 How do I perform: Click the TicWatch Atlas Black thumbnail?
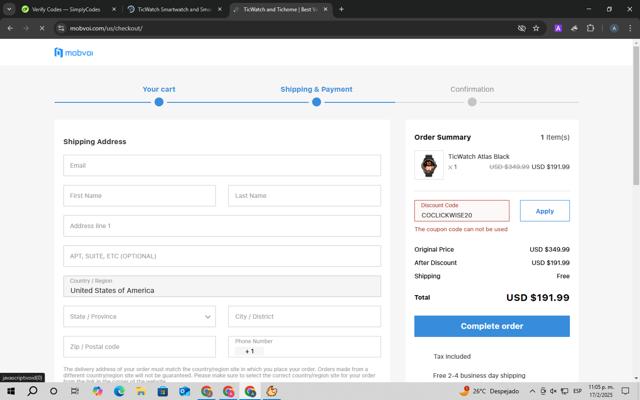pyautogui.click(x=429, y=165)
